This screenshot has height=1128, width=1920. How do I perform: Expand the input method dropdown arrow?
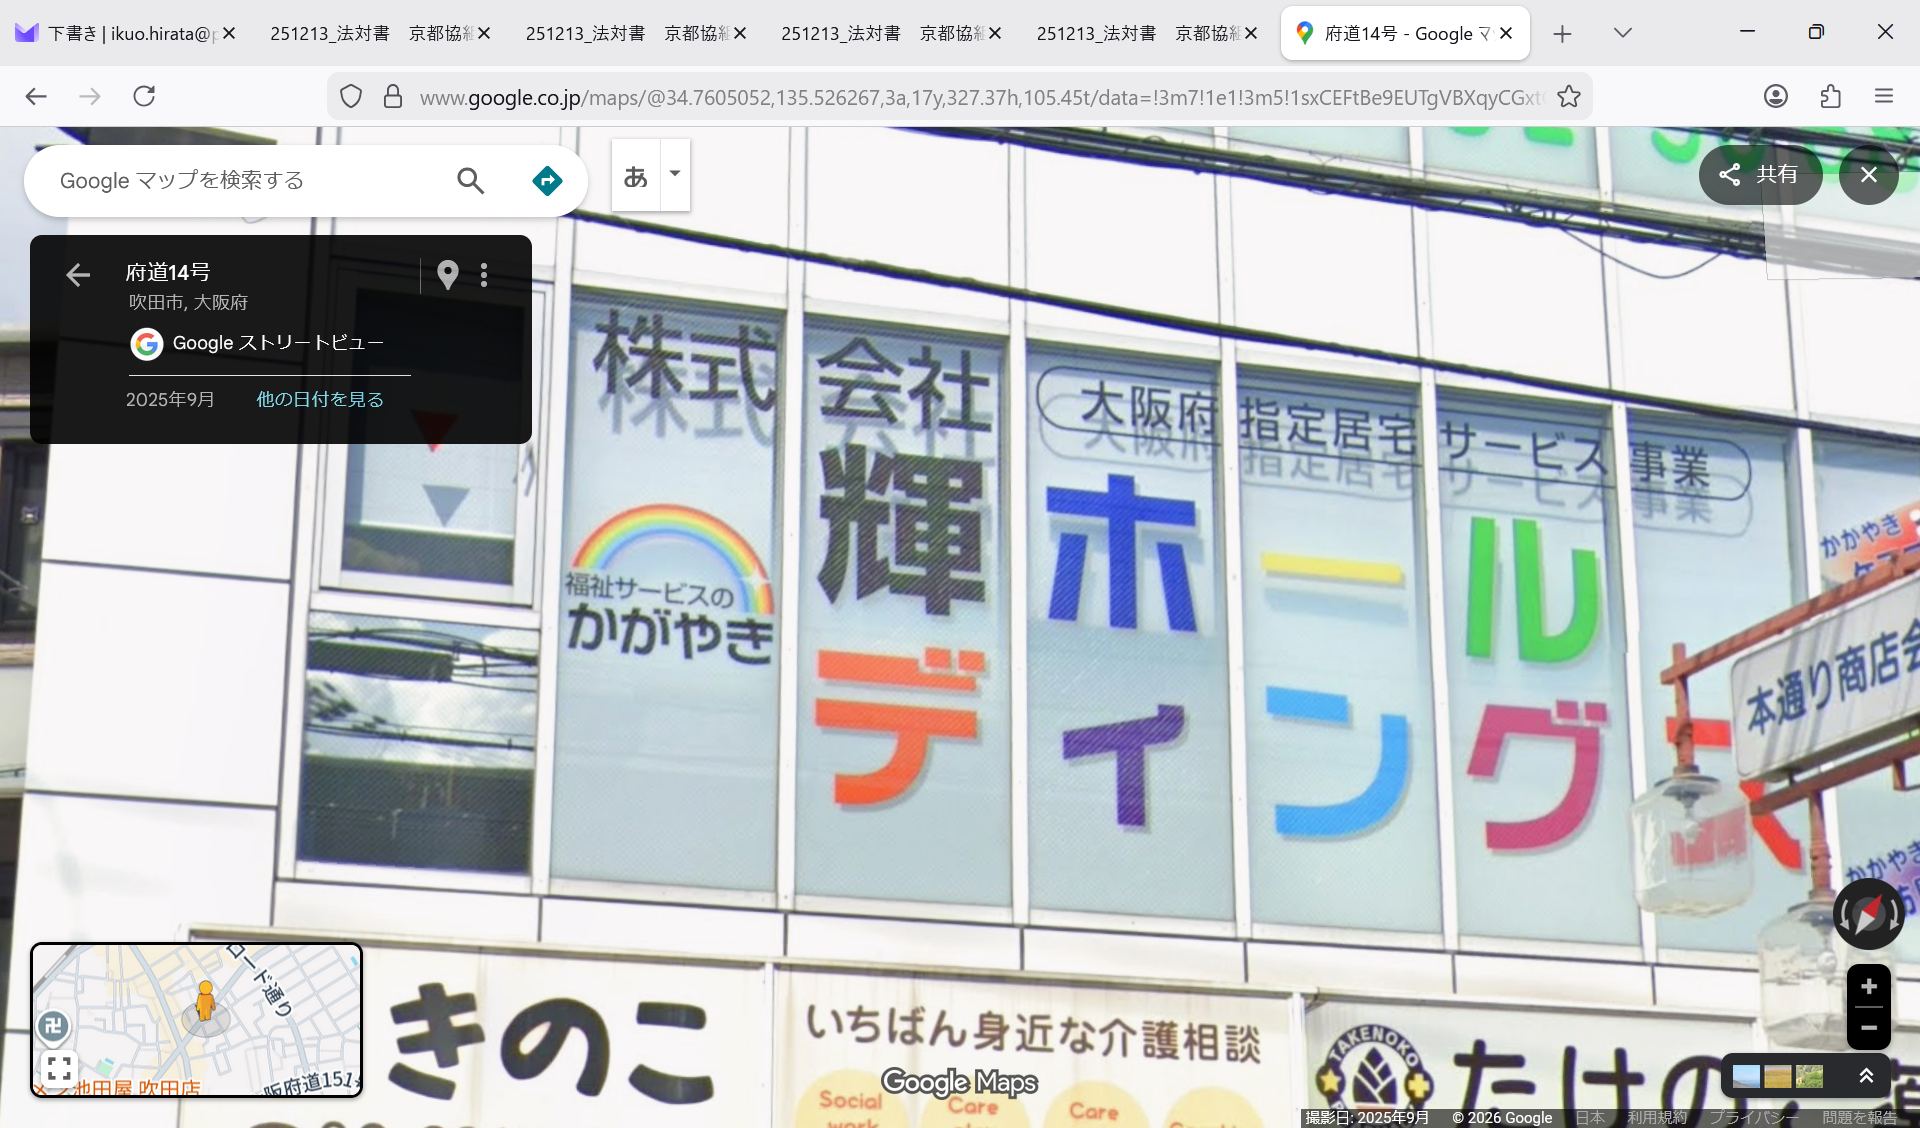point(675,174)
